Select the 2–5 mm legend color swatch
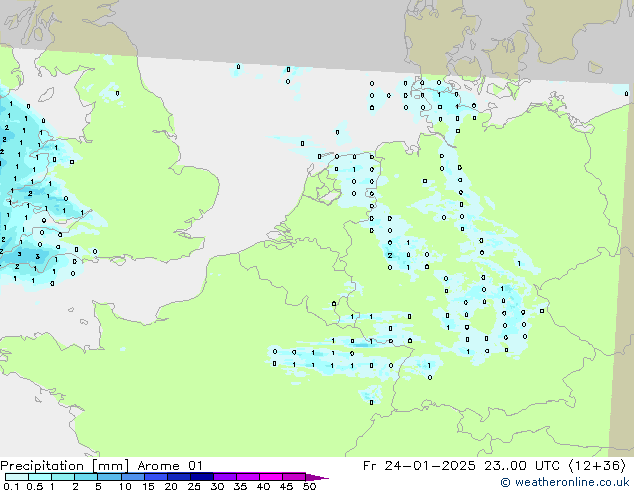The height and width of the screenshot is (490, 634). point(86,477)
